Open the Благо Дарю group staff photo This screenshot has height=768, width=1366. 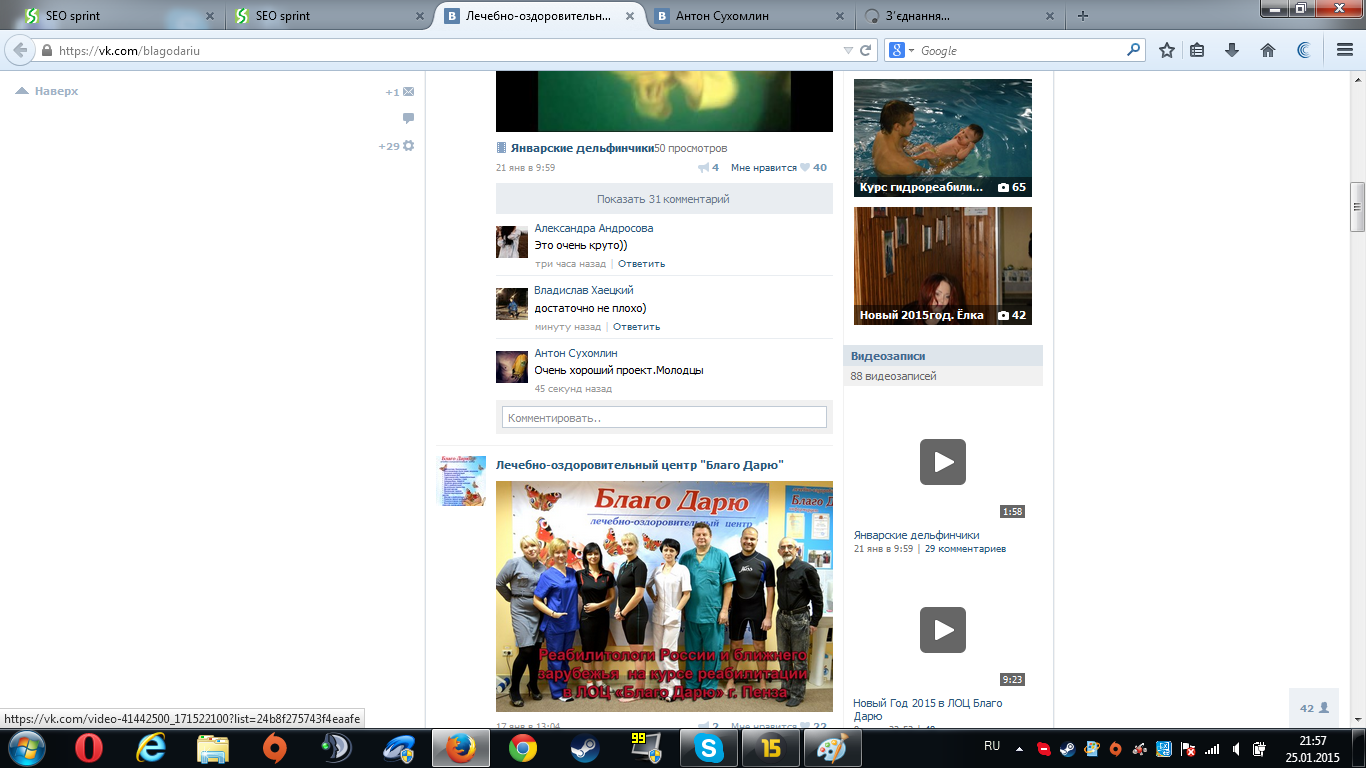tap(664, 596)
